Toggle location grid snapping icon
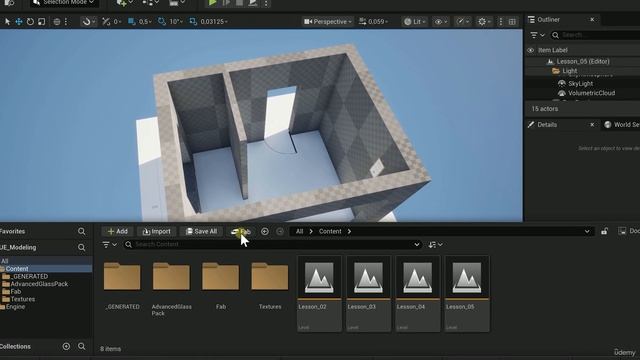 pos(106,22)
